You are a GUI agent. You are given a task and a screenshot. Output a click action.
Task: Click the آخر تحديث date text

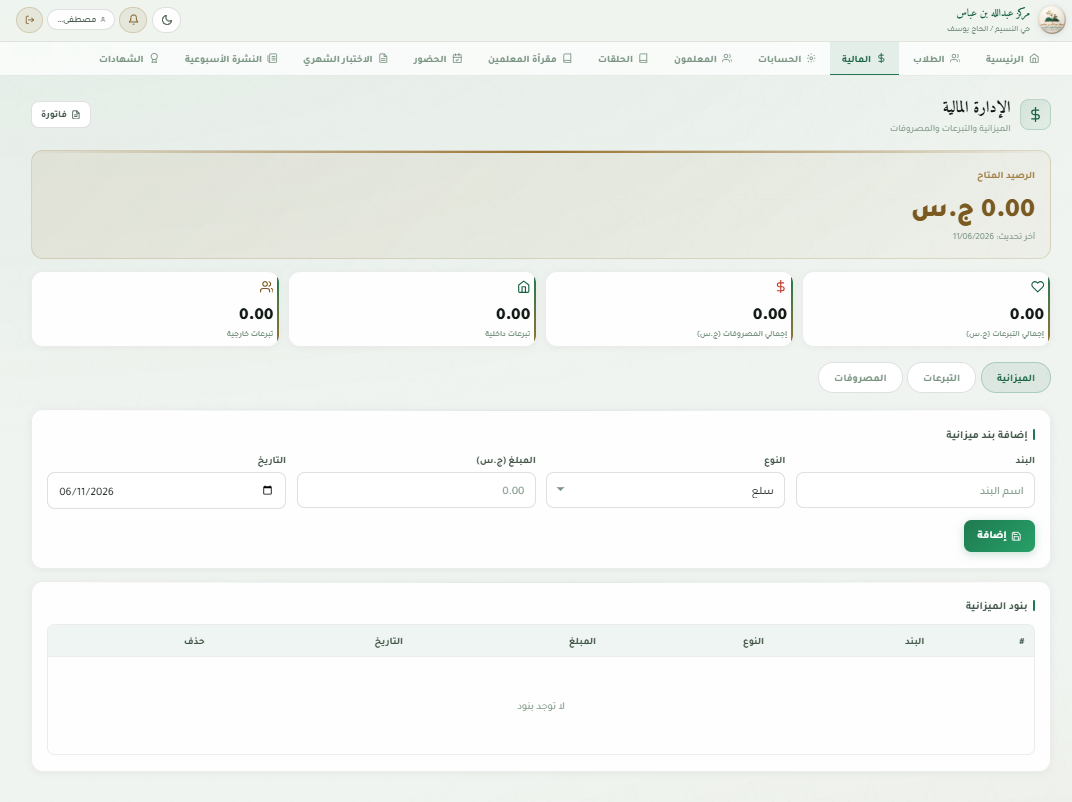(993, 236)
